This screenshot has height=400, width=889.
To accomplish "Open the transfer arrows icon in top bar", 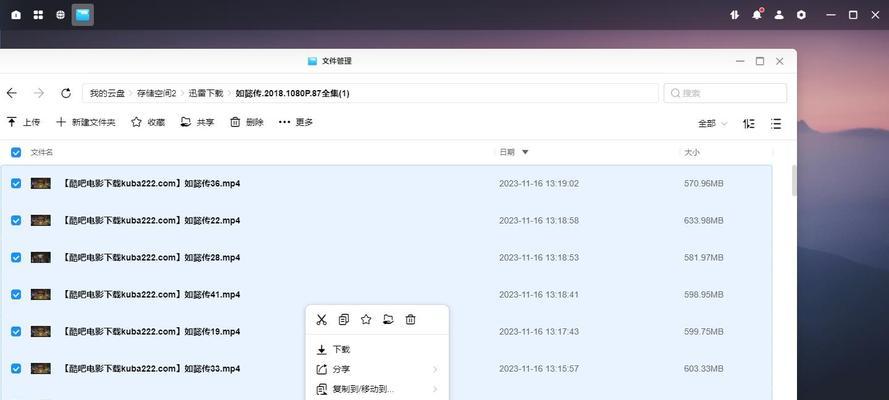I will click(735, 15).
